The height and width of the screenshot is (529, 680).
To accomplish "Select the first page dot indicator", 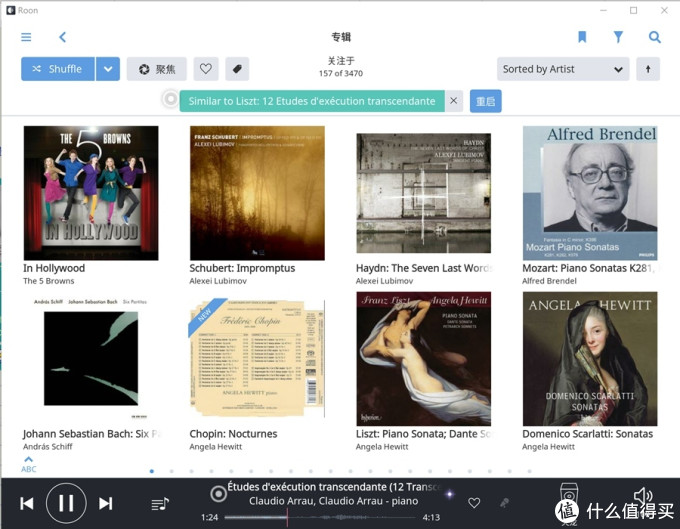I will coord(151,471).
